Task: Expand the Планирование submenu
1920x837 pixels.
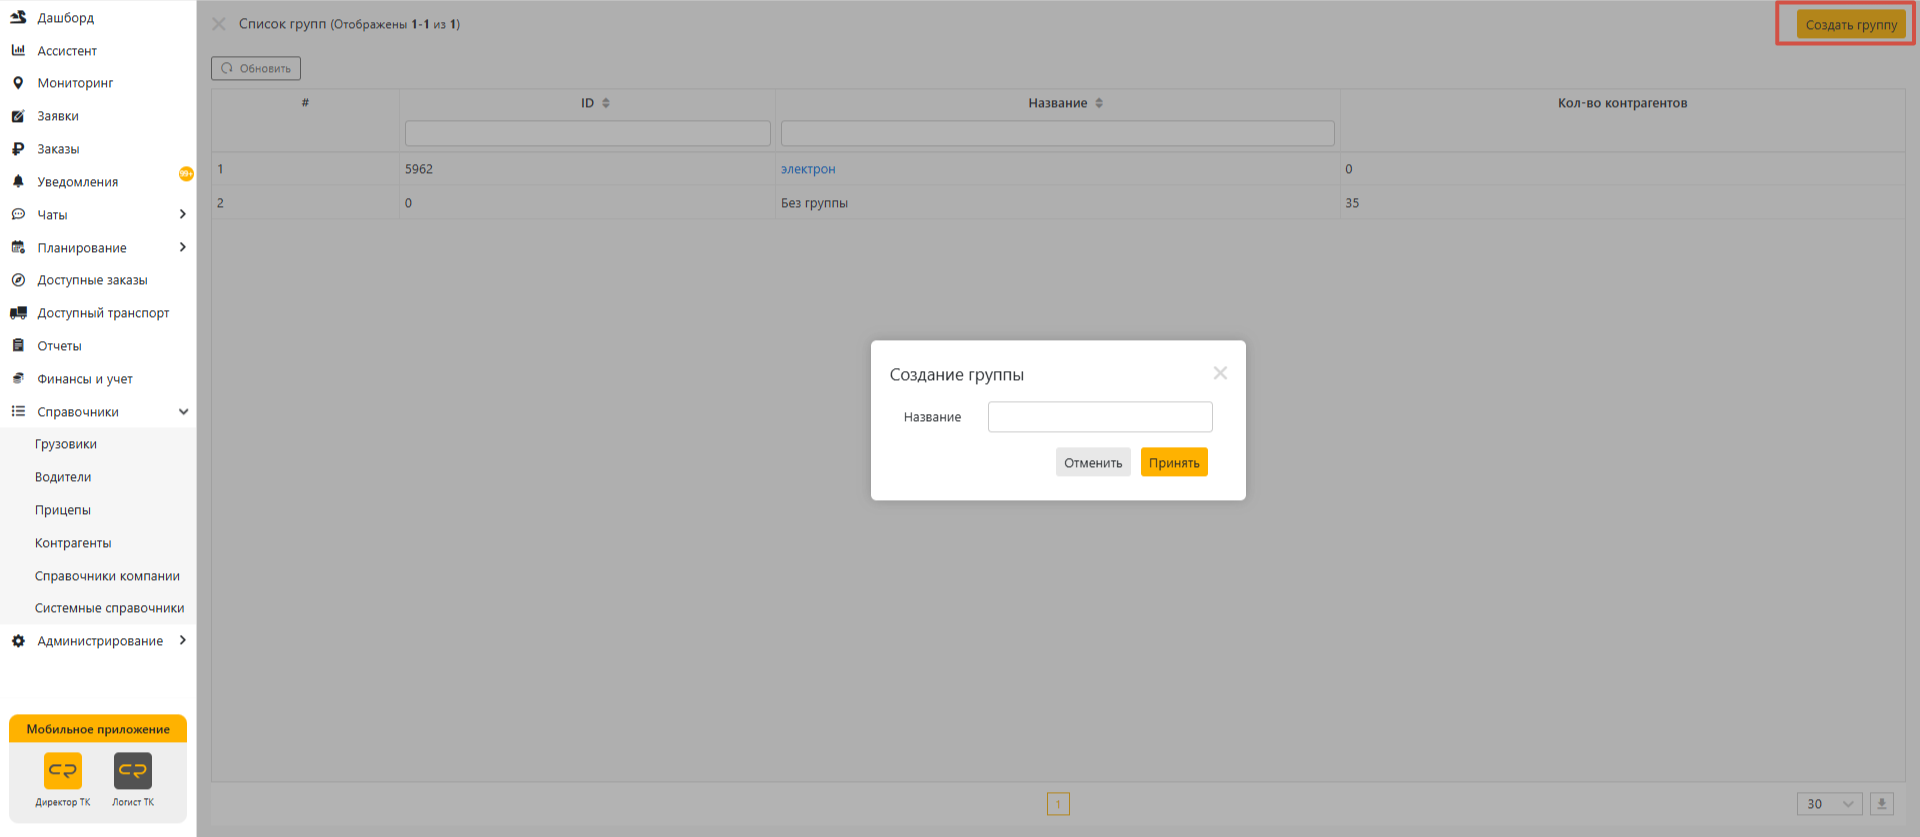Action: pyautogui.click(x=182, y=247)
